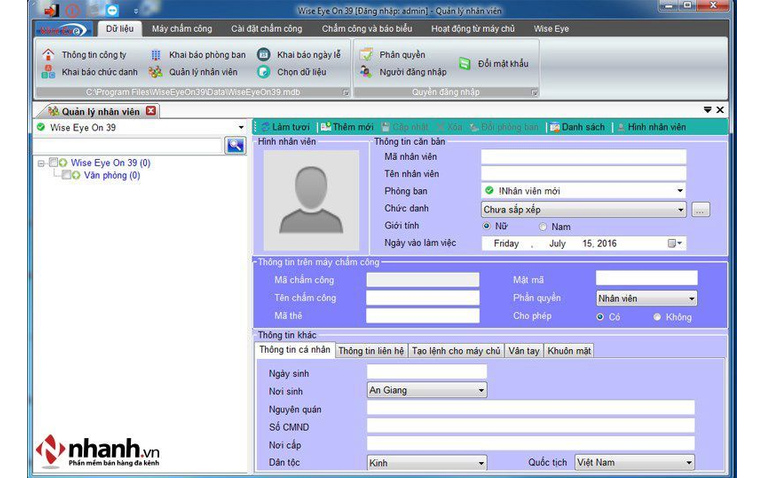Switch to Máy chấm công ribbon tab

[182, 29]
